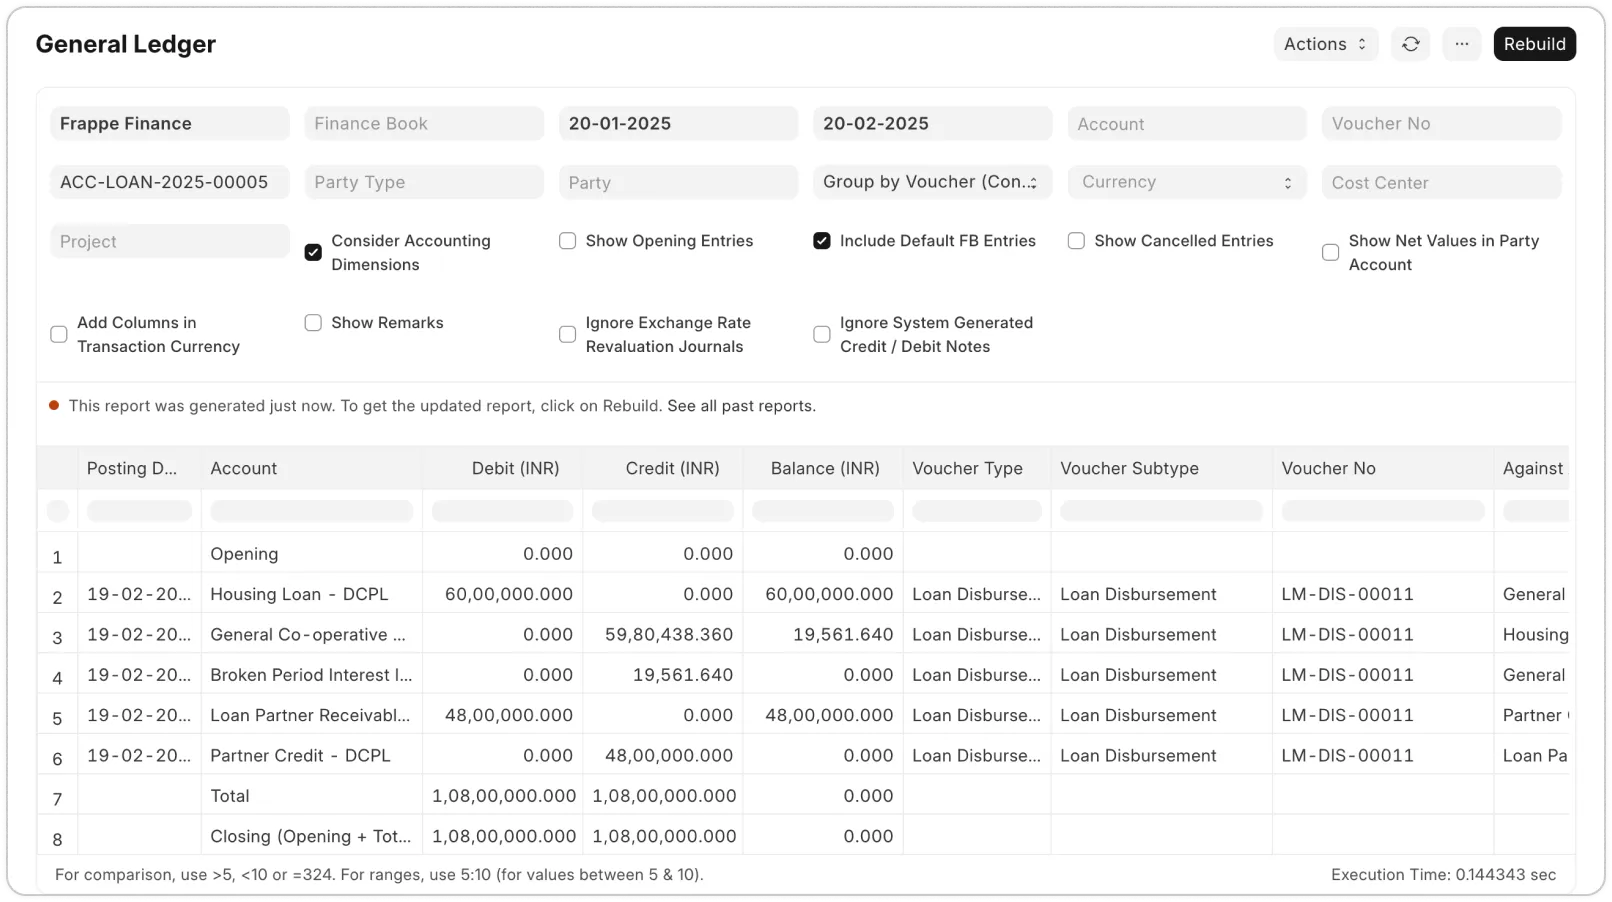Open See all past reports link
The height and width of the screenshot is (902, 1612).
click(x=740, y=406)
